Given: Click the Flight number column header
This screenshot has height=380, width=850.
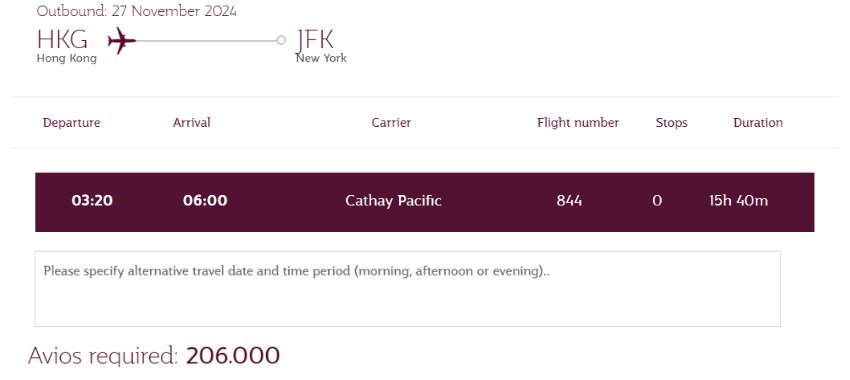Looking at the screenshot, I should 578,123.
